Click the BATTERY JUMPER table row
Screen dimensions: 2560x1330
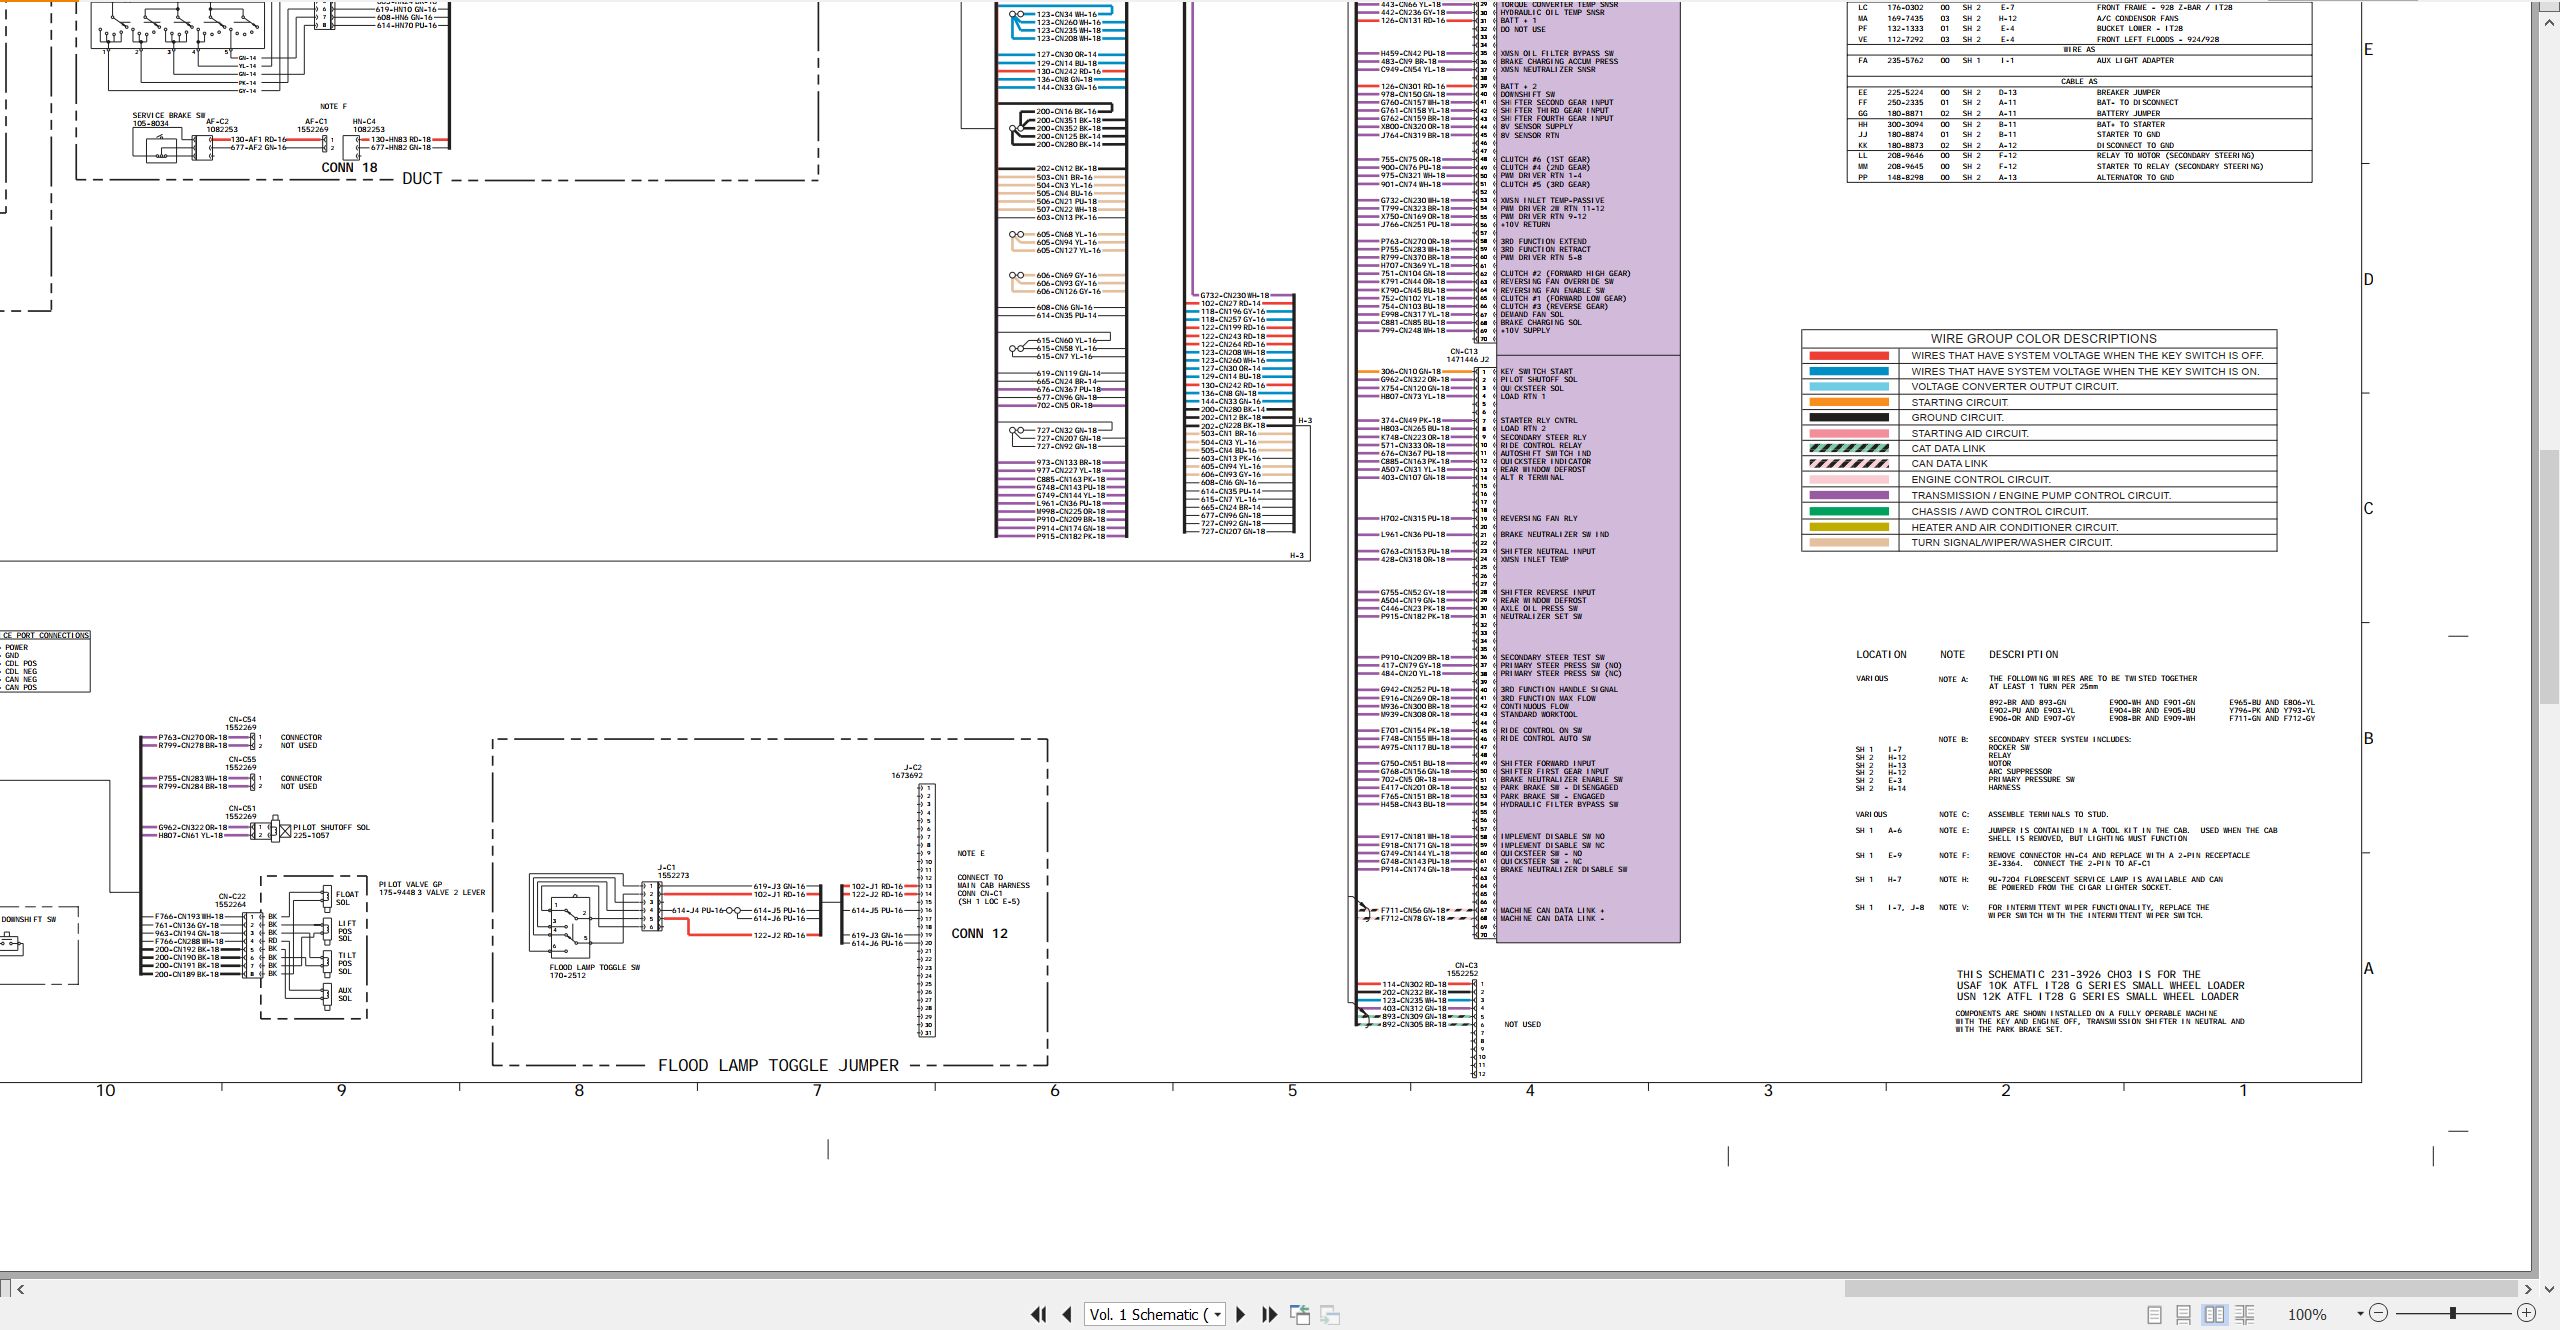(x=2079, y=113)
